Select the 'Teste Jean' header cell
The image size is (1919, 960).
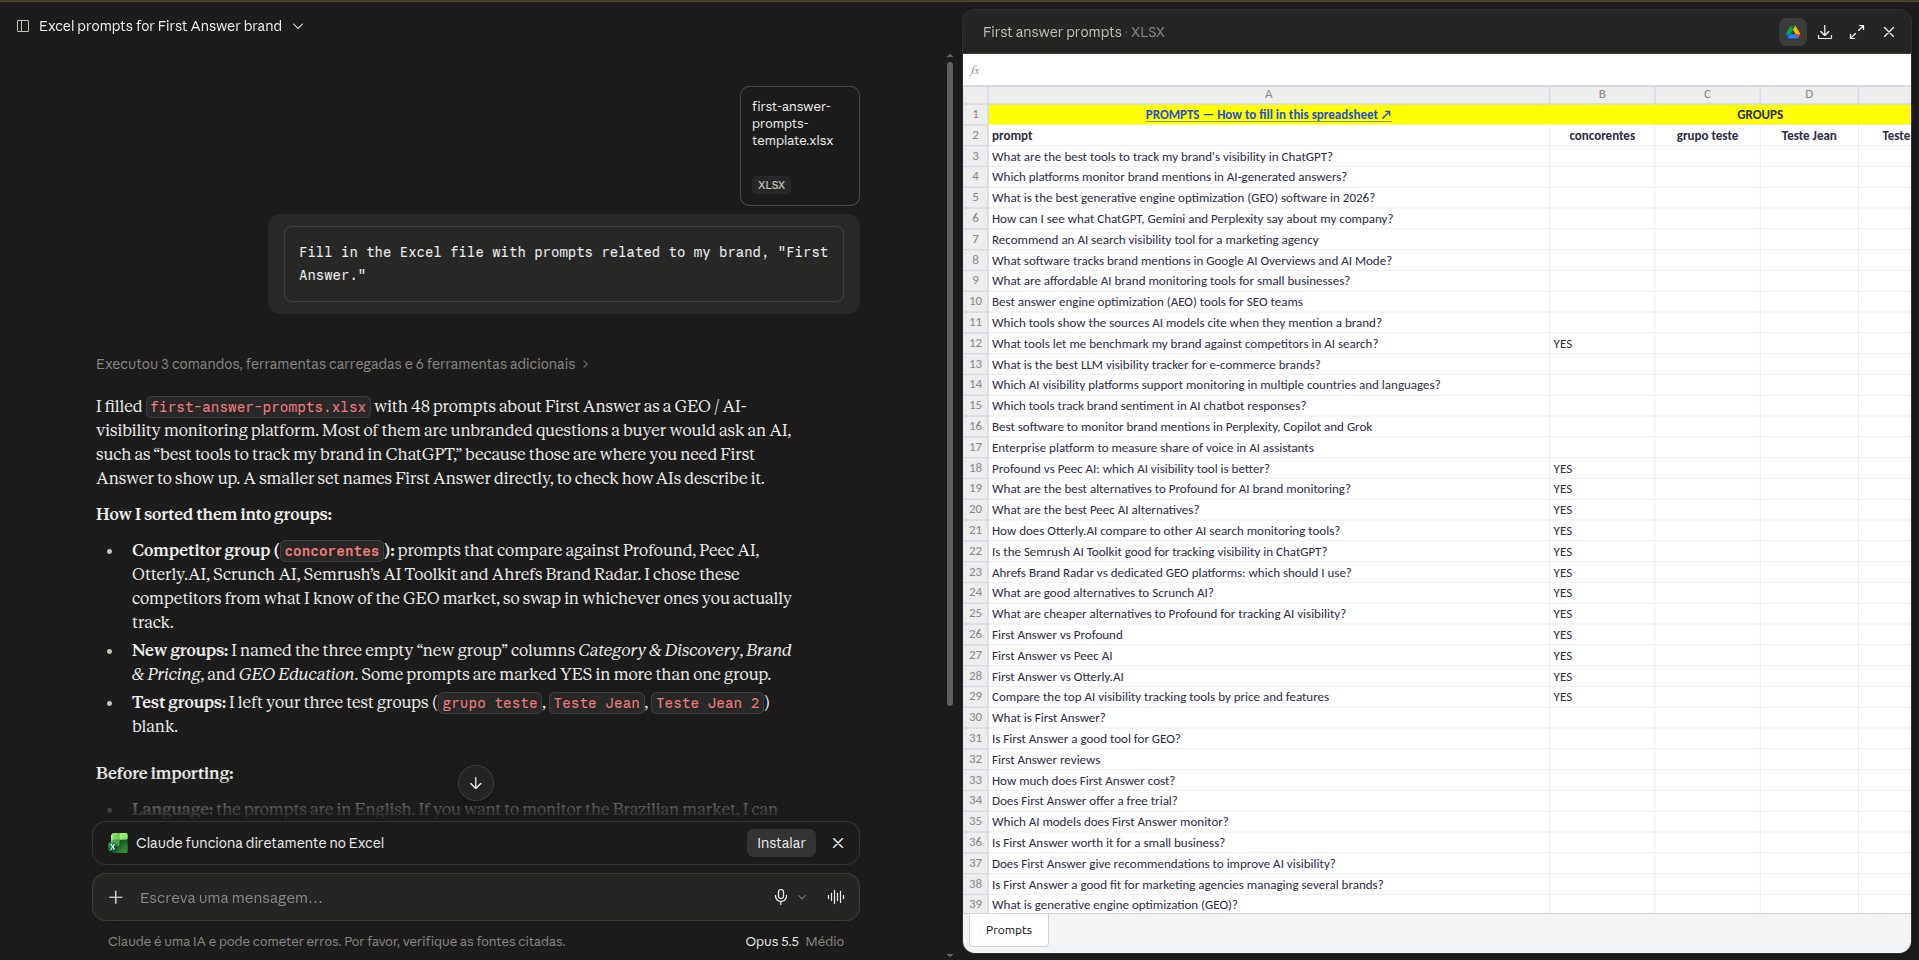click(x=1809, y=136)
